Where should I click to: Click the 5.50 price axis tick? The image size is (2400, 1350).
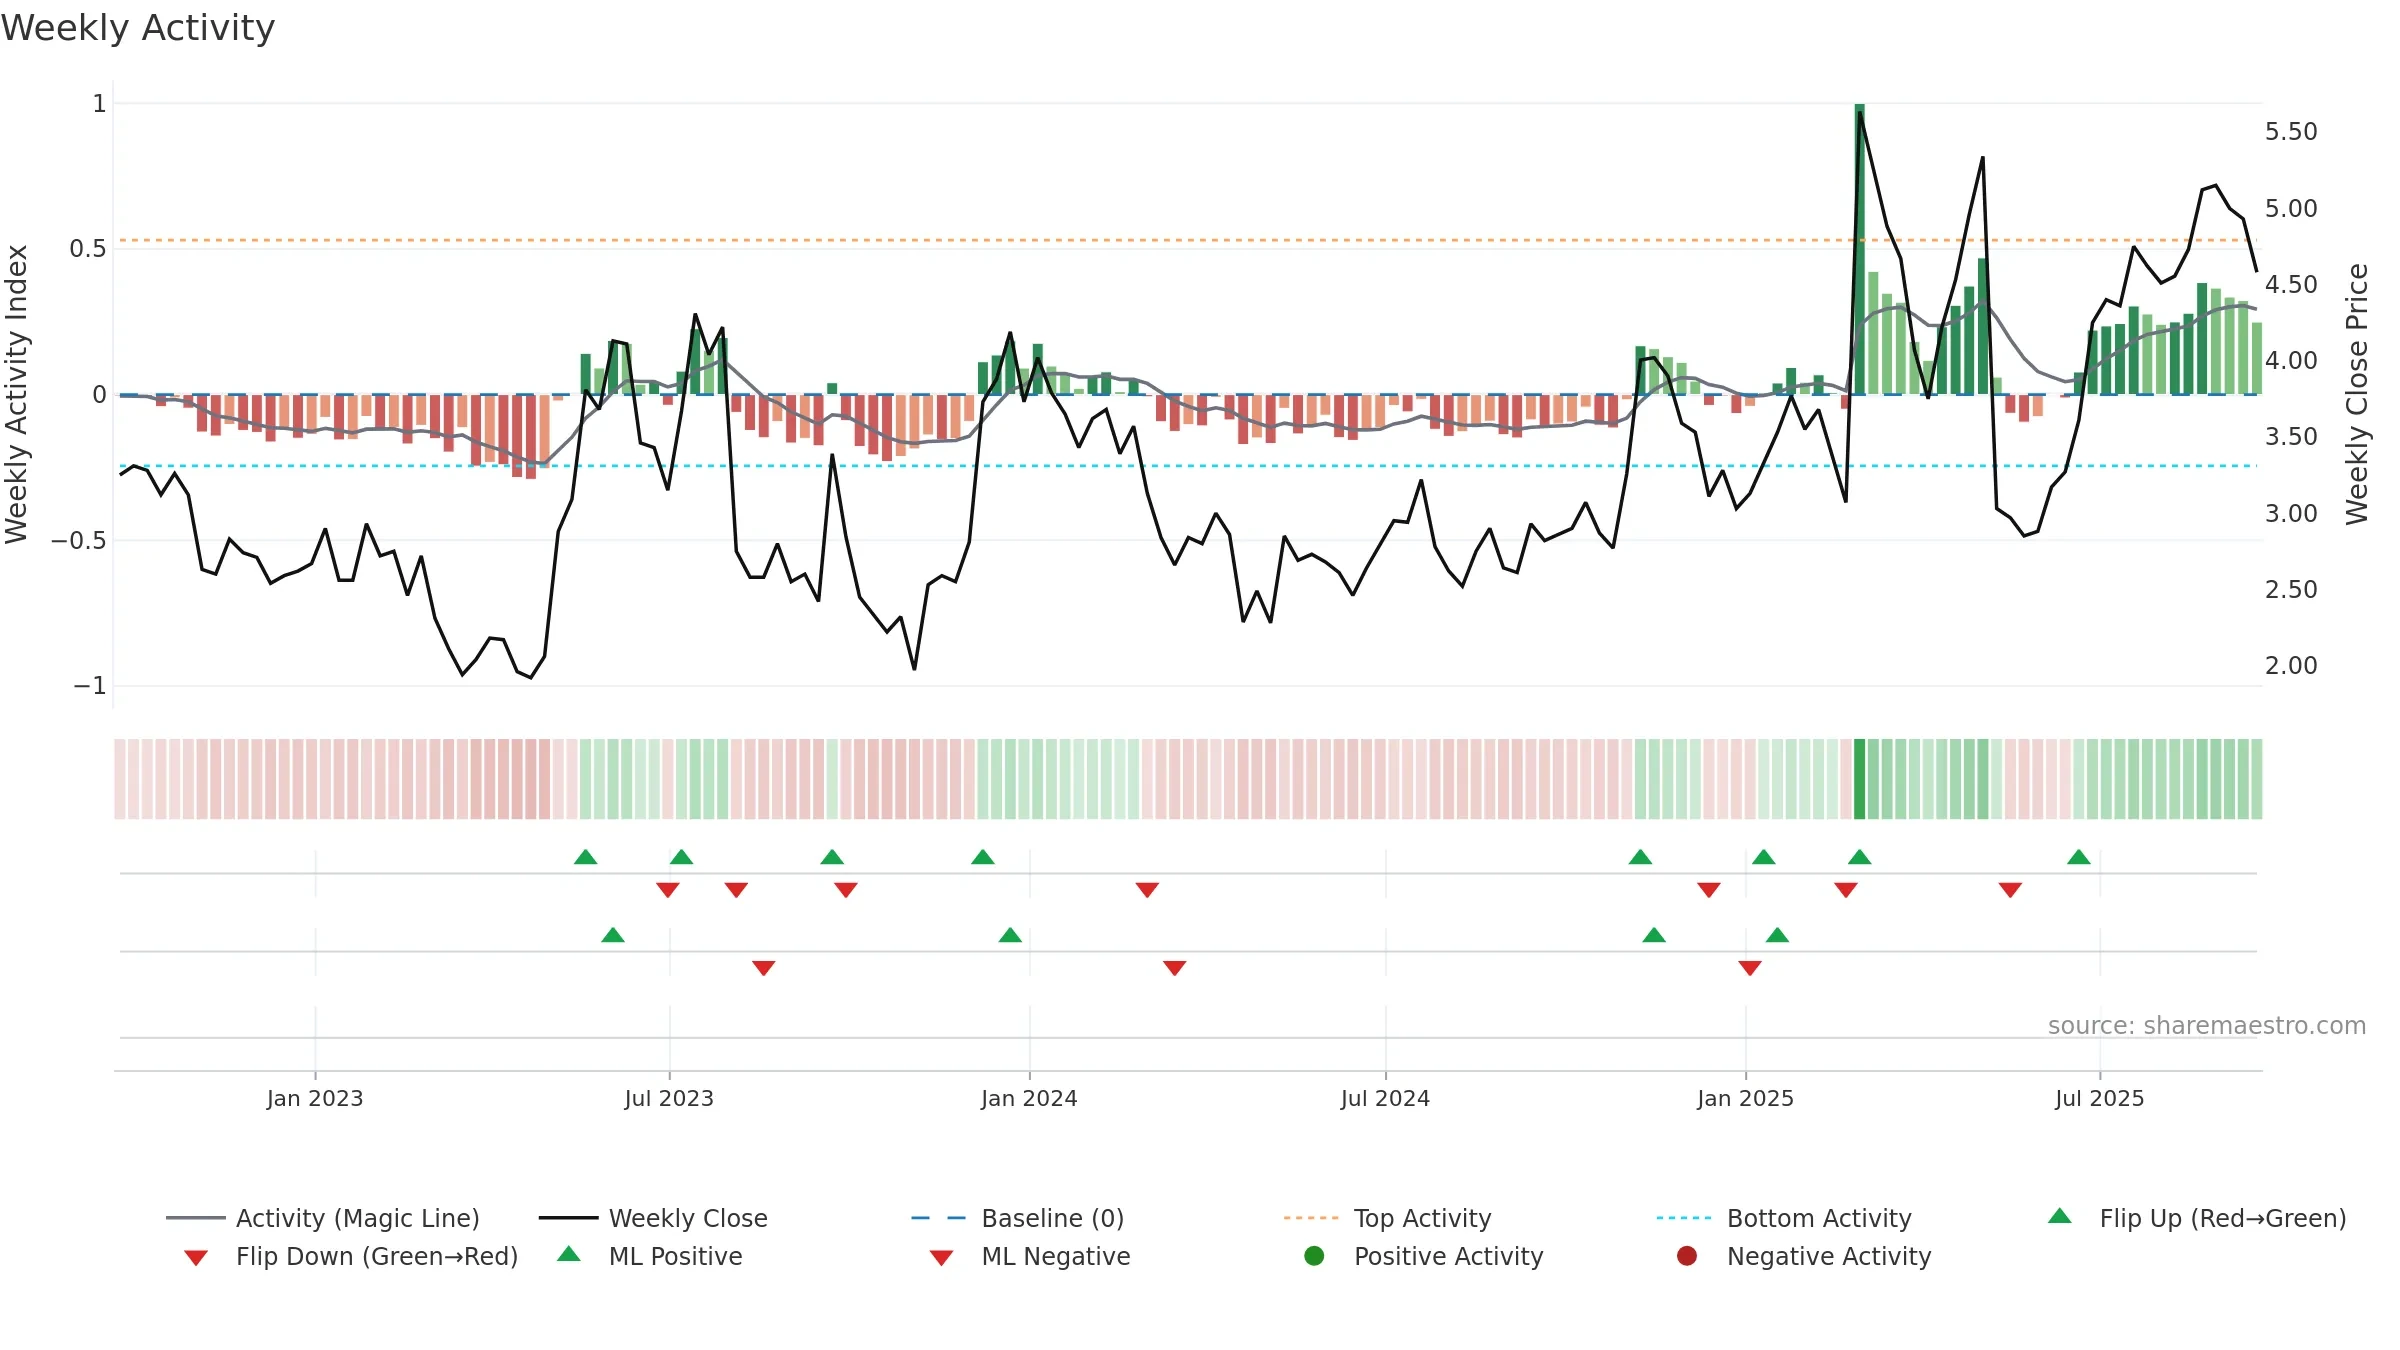point(2291,132)
